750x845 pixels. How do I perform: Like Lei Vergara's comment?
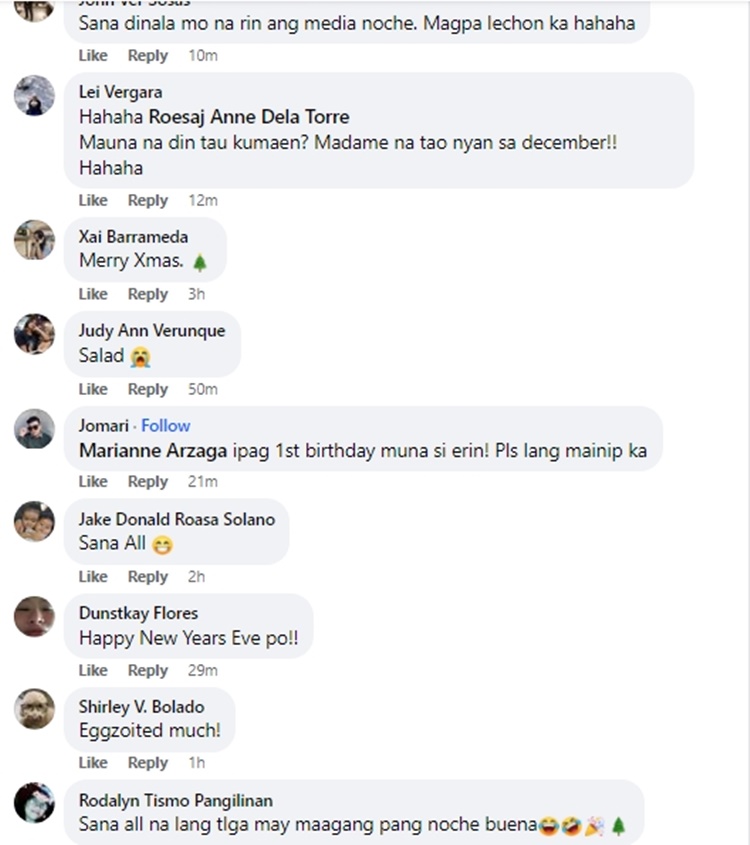pyautogui.click(x=93, y=200)
